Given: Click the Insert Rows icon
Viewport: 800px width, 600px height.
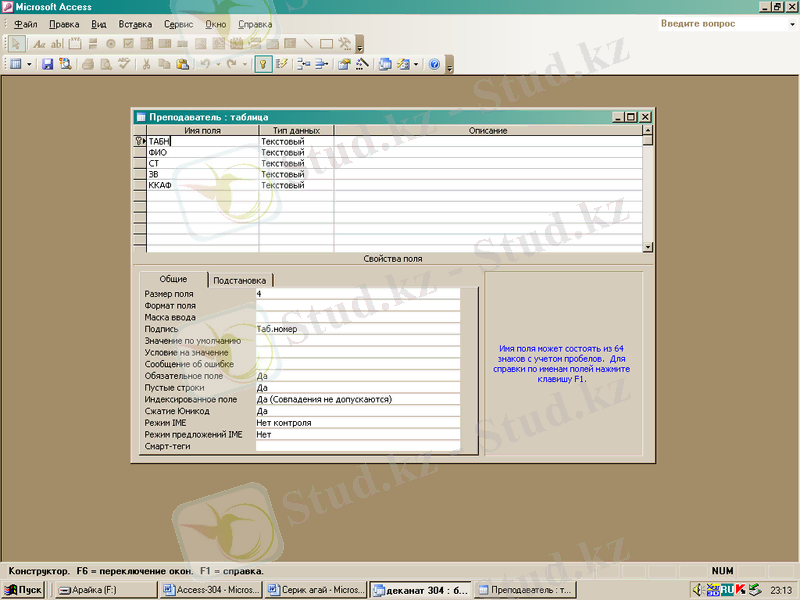Looking at the screenshot, I should (303, 64).
